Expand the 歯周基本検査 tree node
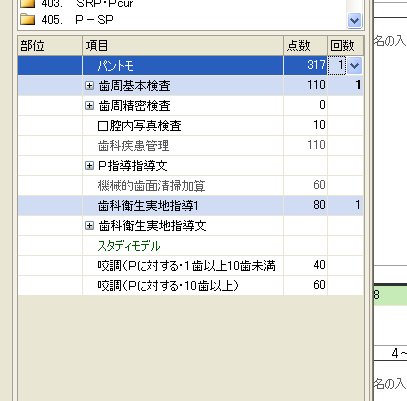This screenshot has height=401, width=407. (89, 86)
